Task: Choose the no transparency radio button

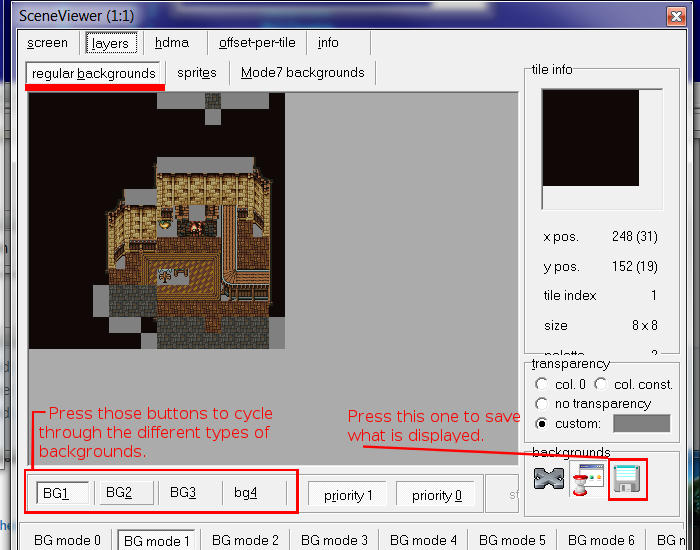Action: point(542,404)
